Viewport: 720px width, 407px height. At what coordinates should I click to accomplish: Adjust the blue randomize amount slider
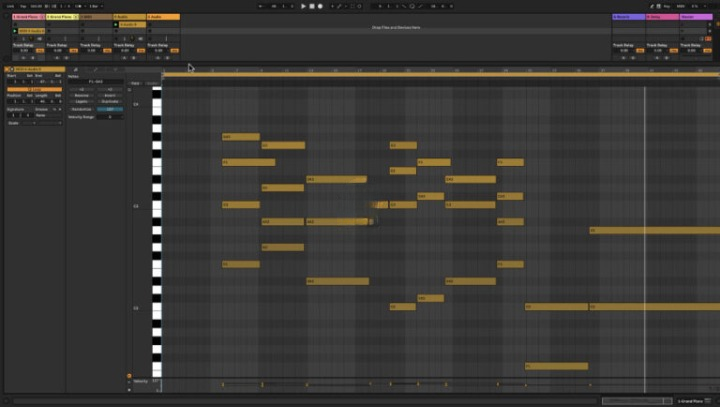(110, 109)
